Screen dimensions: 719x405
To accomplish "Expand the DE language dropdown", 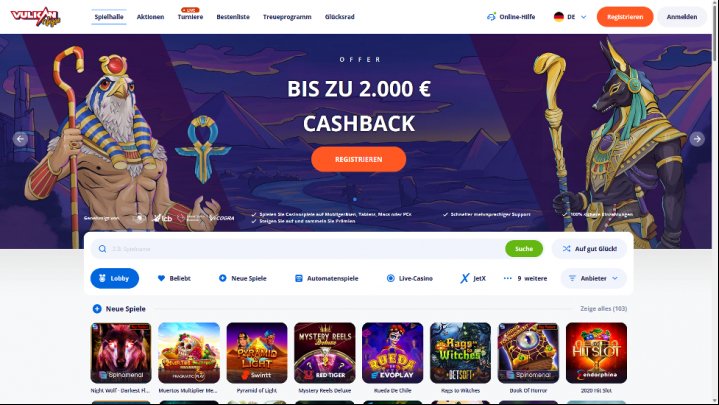I will click(x=570, y=17).
